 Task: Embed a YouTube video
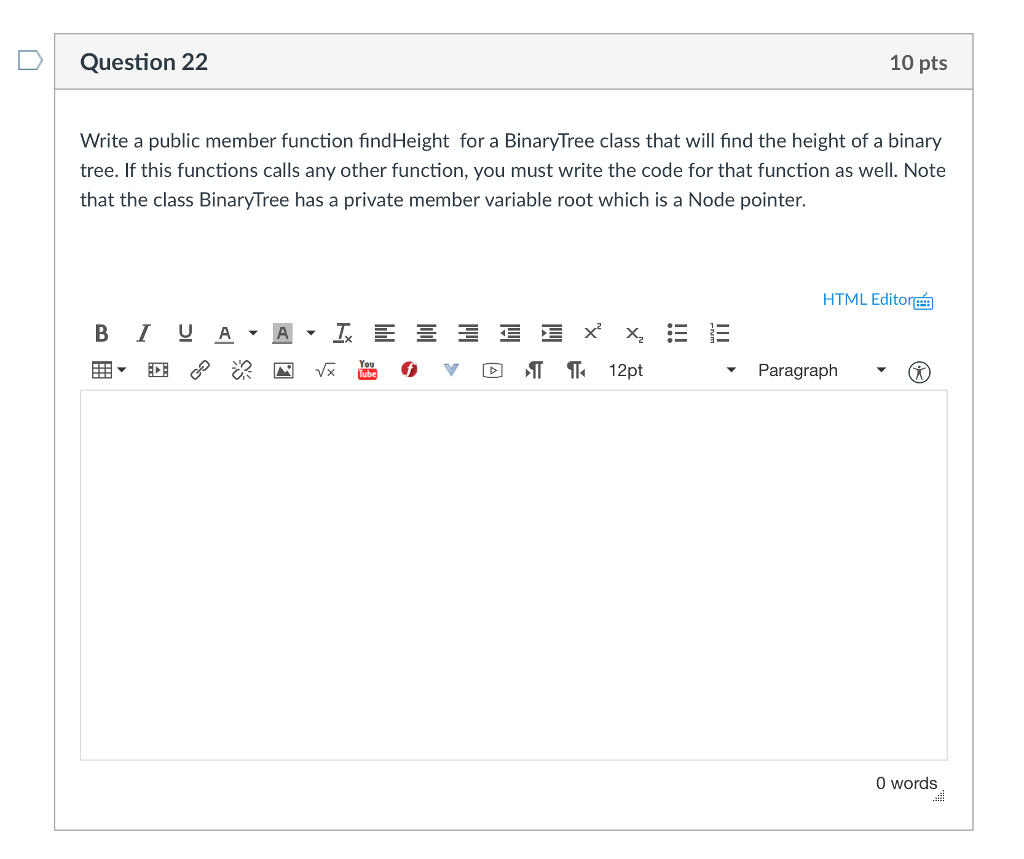pyautogui.click(x=367, y=370)
